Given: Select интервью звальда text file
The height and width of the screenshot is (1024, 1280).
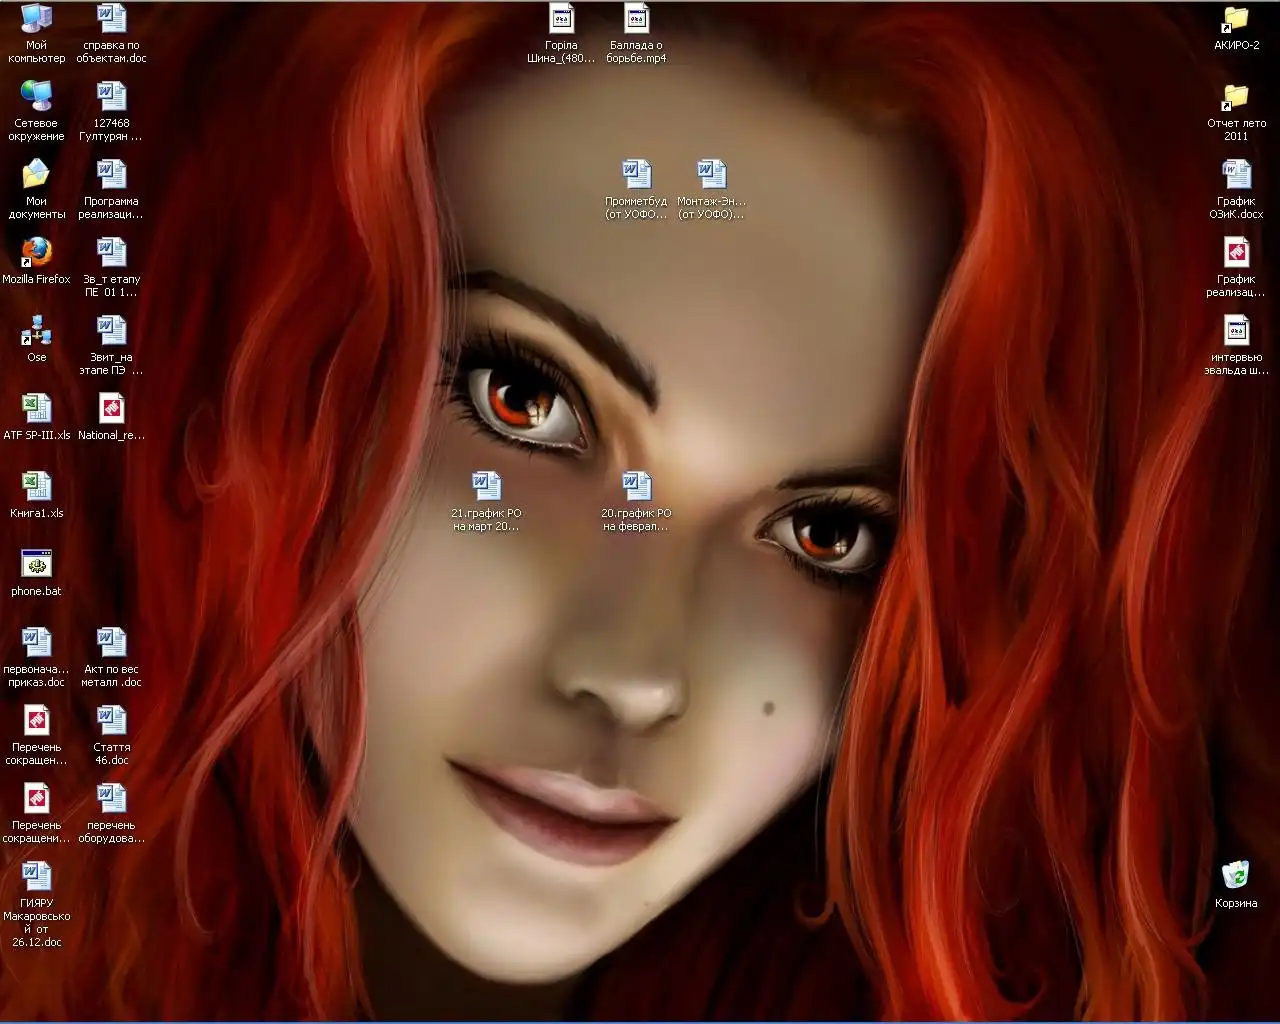Looking at the screenshot, I should [x=1236, y=345].
